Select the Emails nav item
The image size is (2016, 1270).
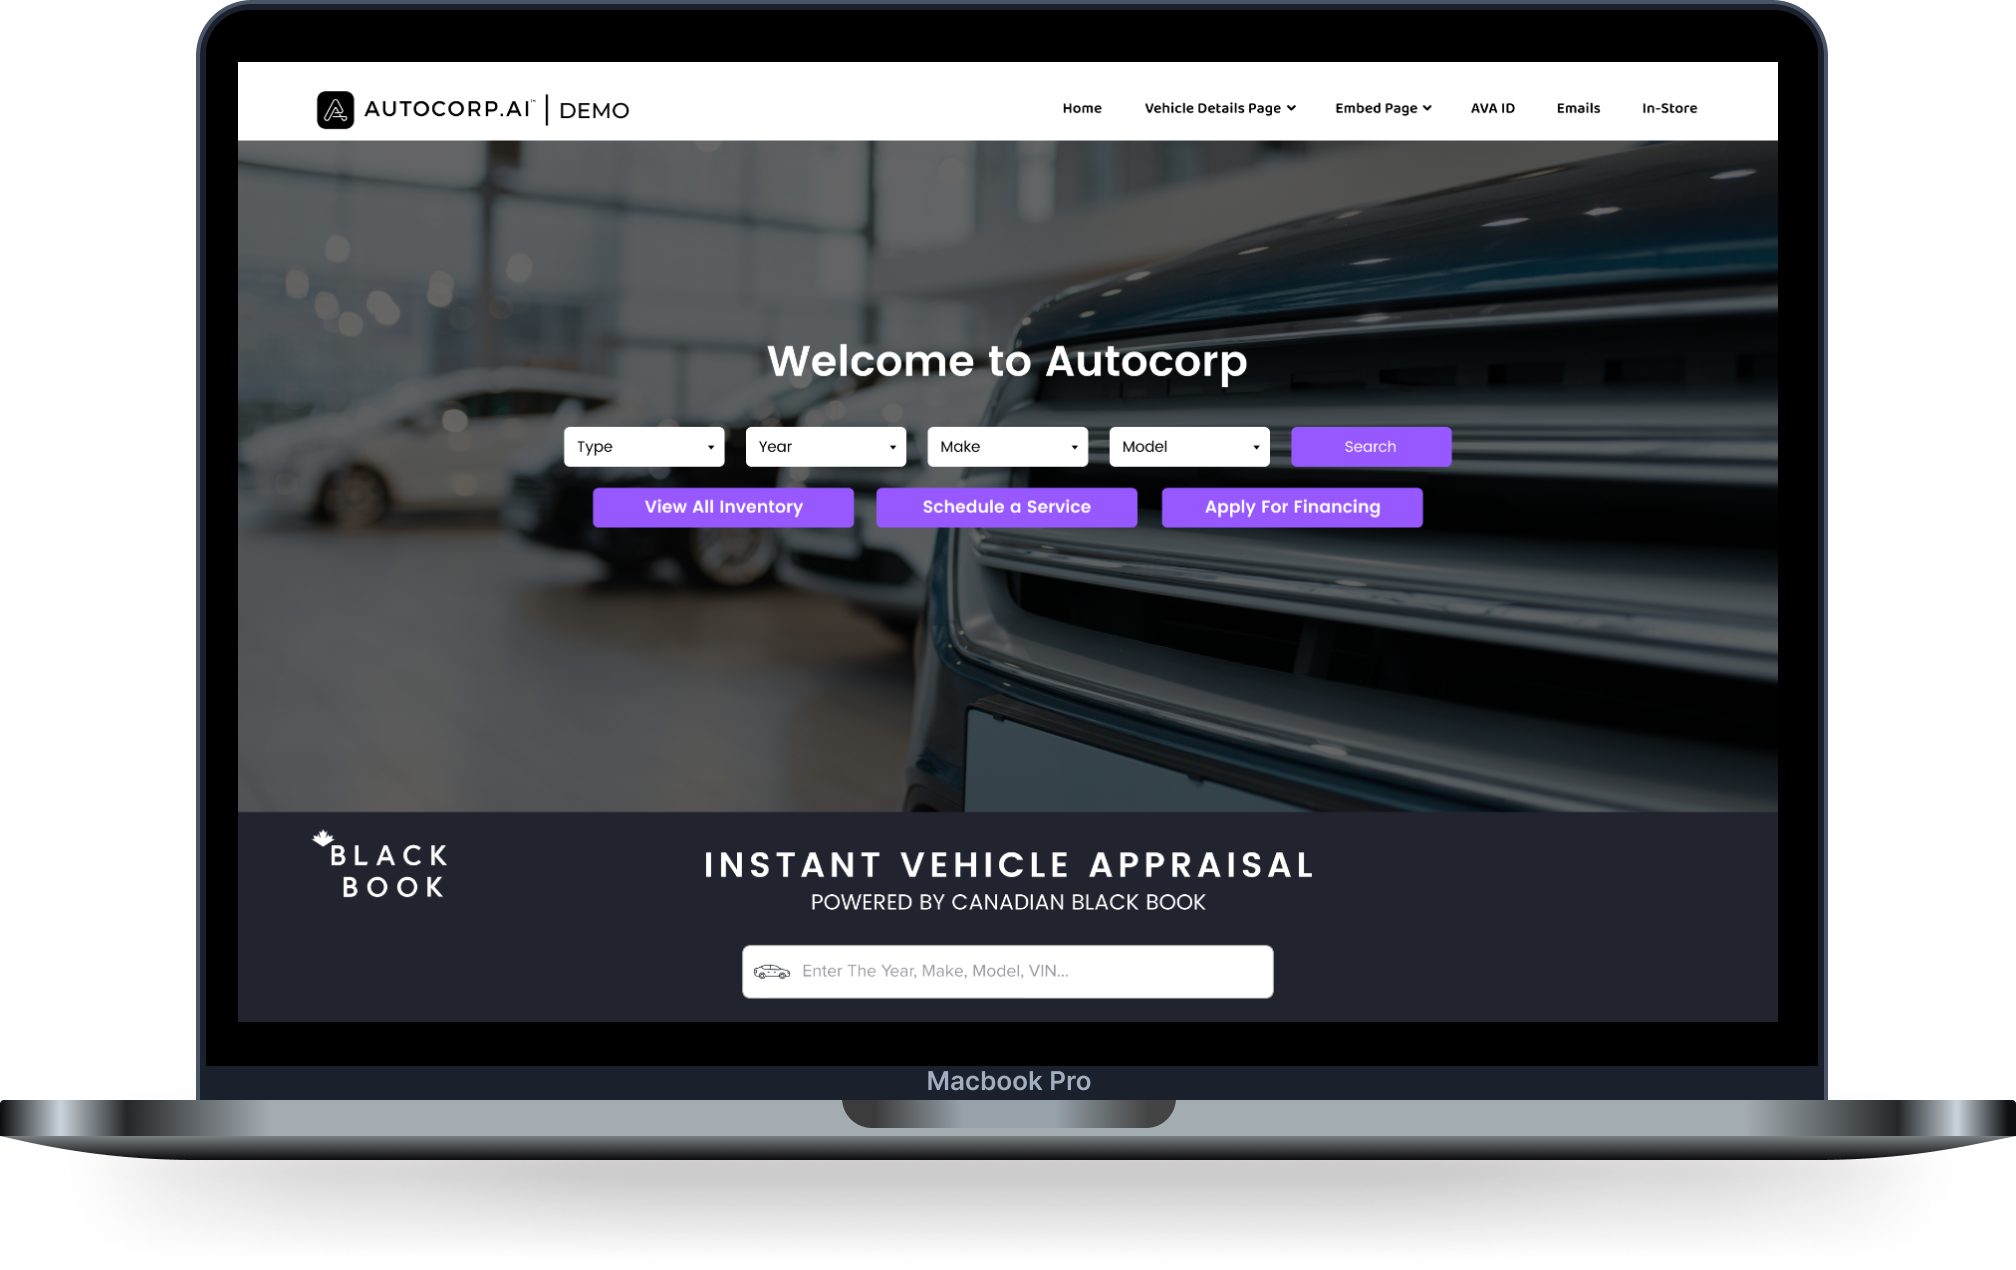tap(1578, 108)
